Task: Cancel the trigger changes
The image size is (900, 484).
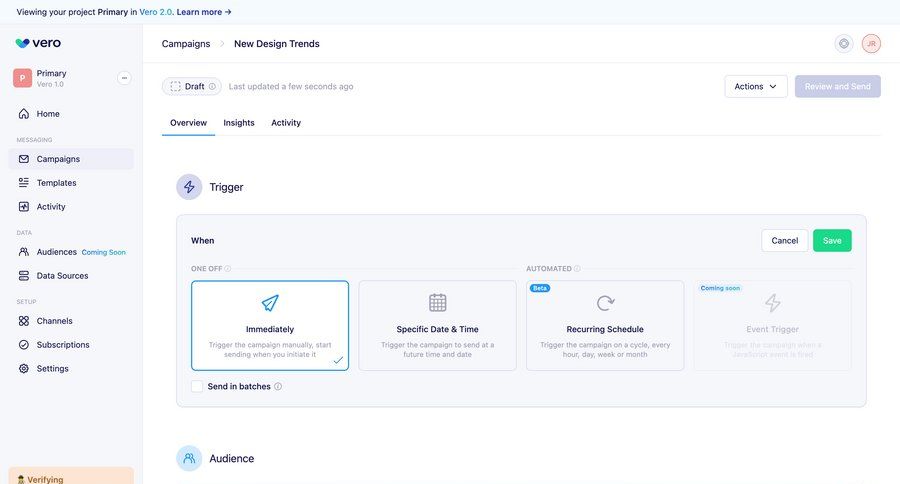Action: click(785, 241)
